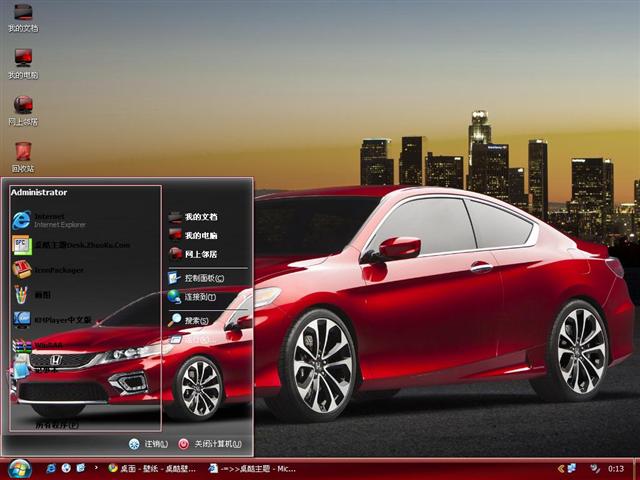This screenshot has height=480, width=640.
Task: Open the 网上邻居 desktop icon
Action: [x=22, y=106]
